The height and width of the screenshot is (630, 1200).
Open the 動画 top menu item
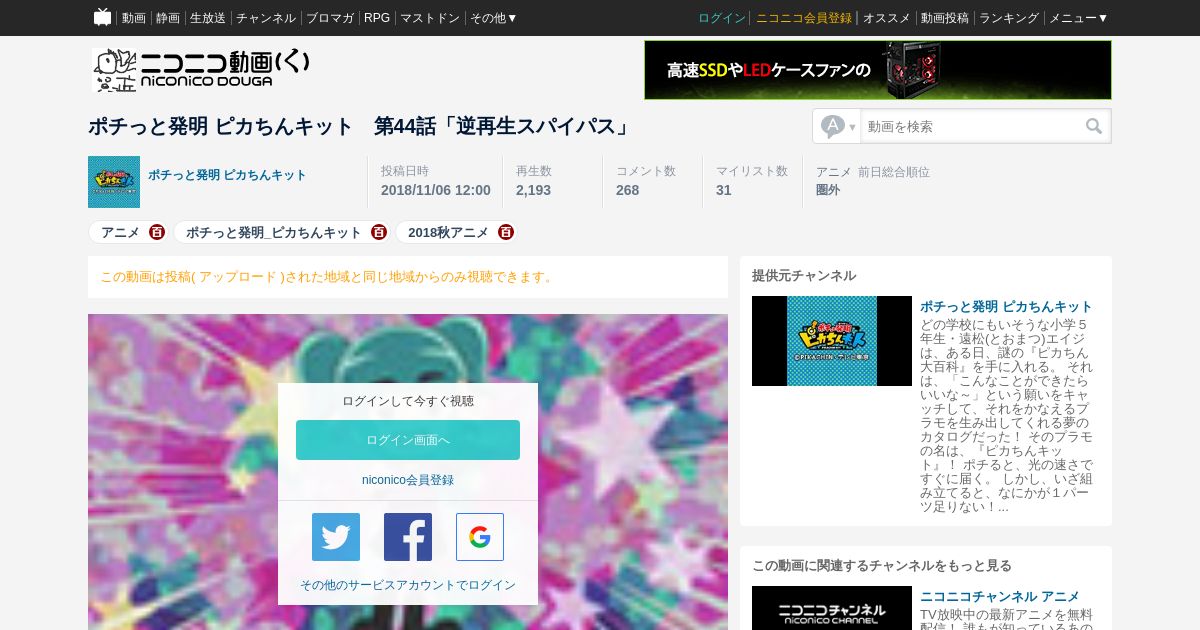(134, 18)
